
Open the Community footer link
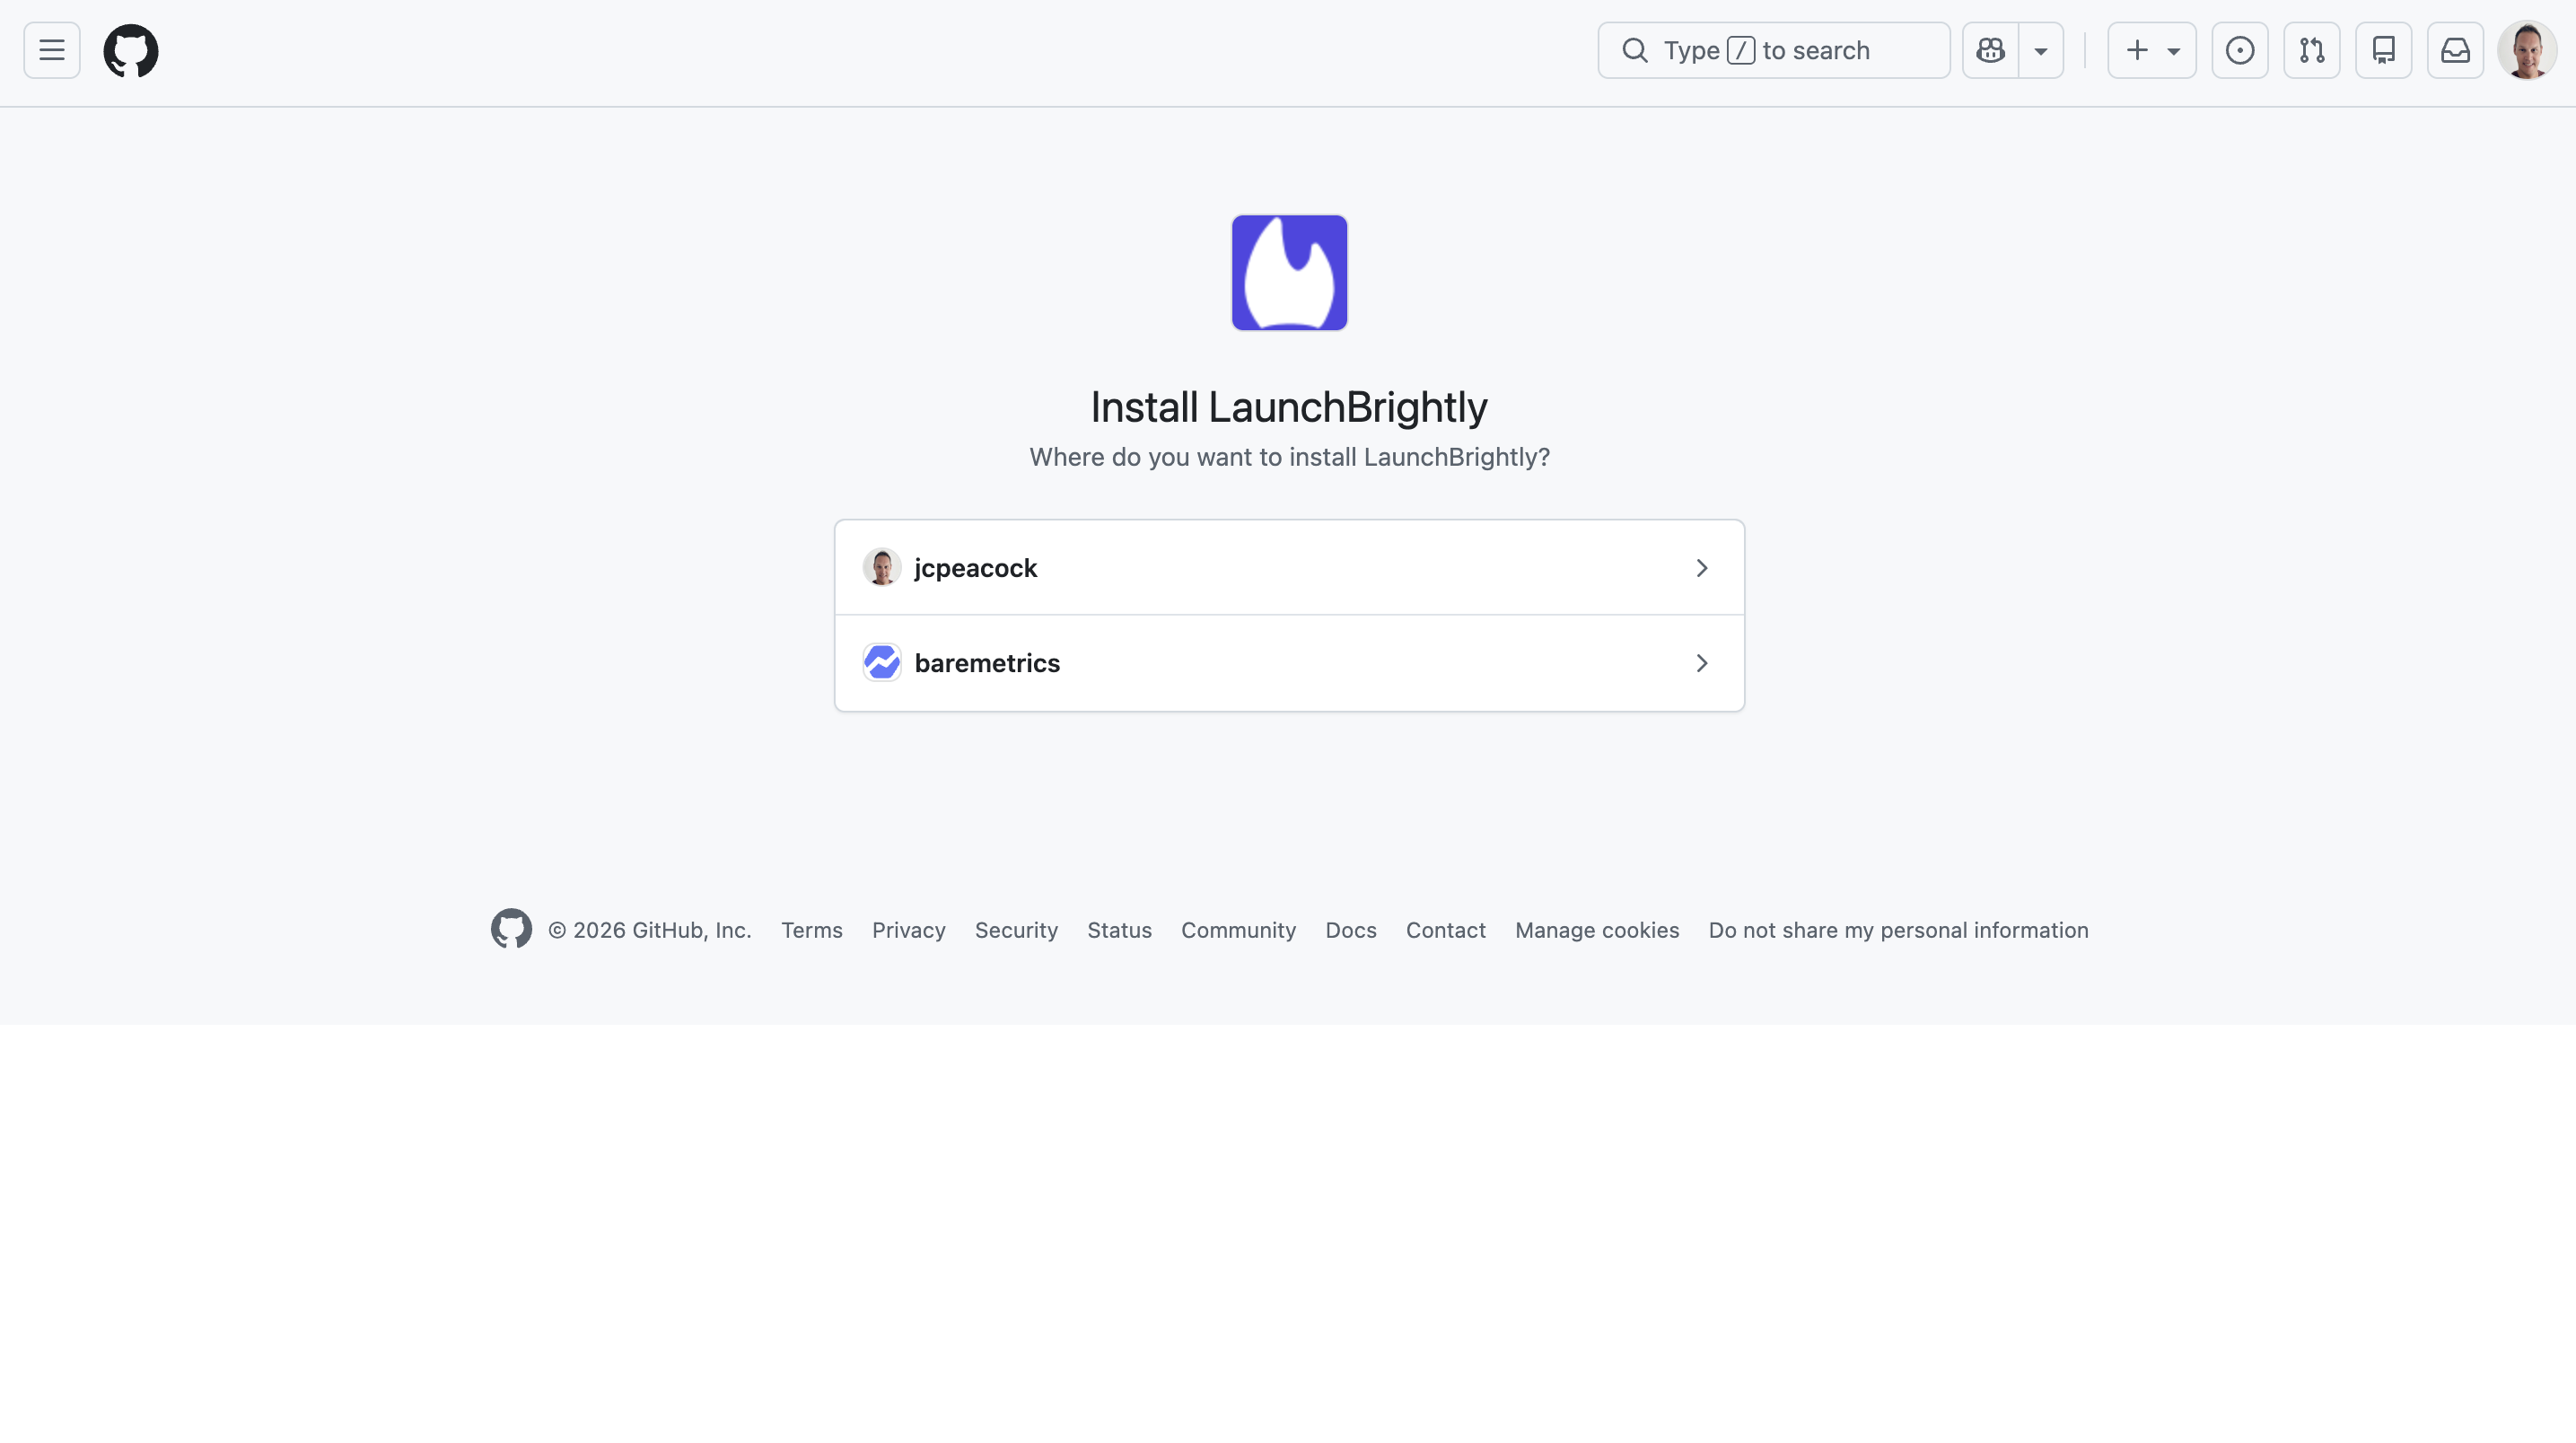pos(1238,930)
